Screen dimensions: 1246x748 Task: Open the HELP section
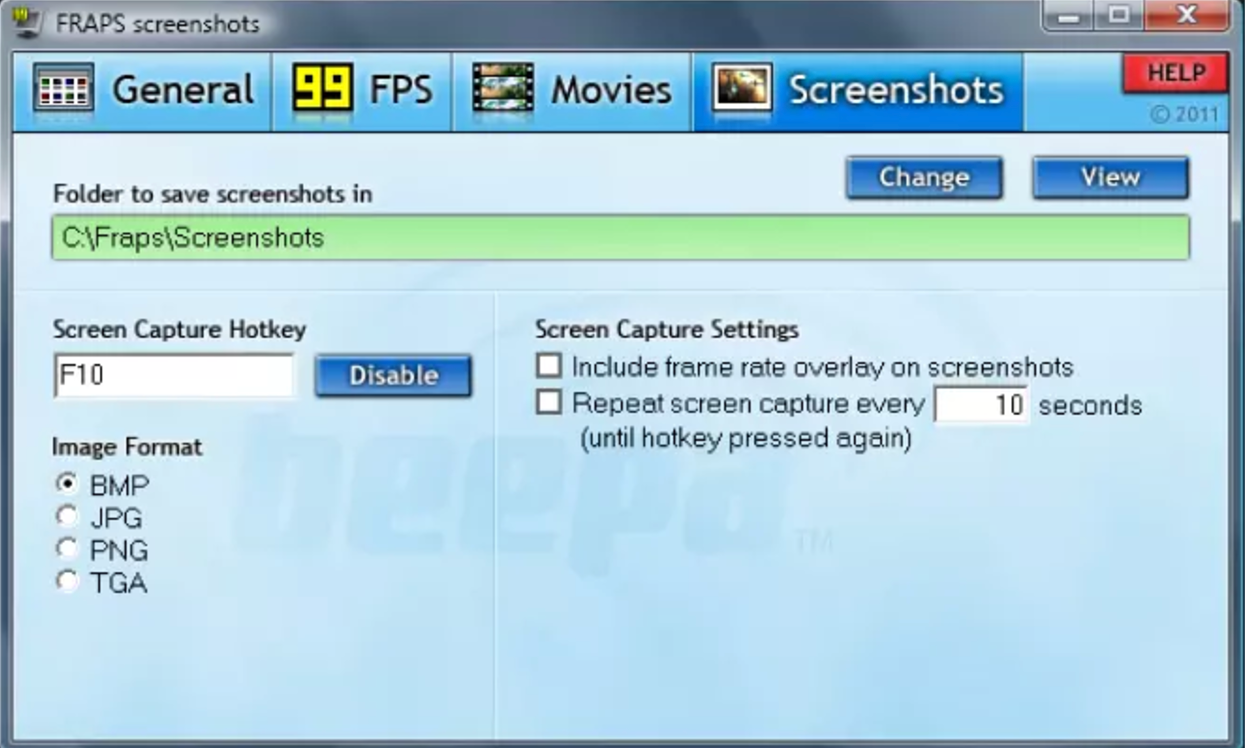pos(1175,72)
